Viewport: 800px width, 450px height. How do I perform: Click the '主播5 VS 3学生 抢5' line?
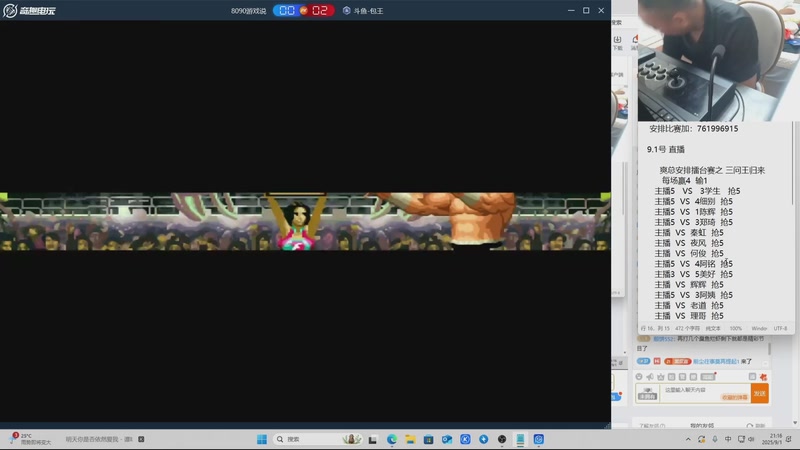(697, 191)
